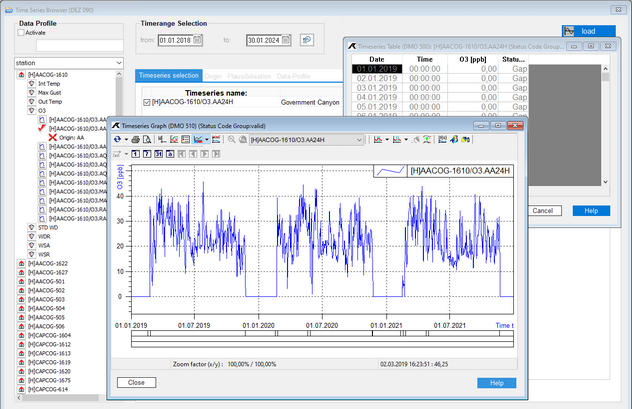Go to the next period arrow
The image size is (632, 409).
click(205, 154)
